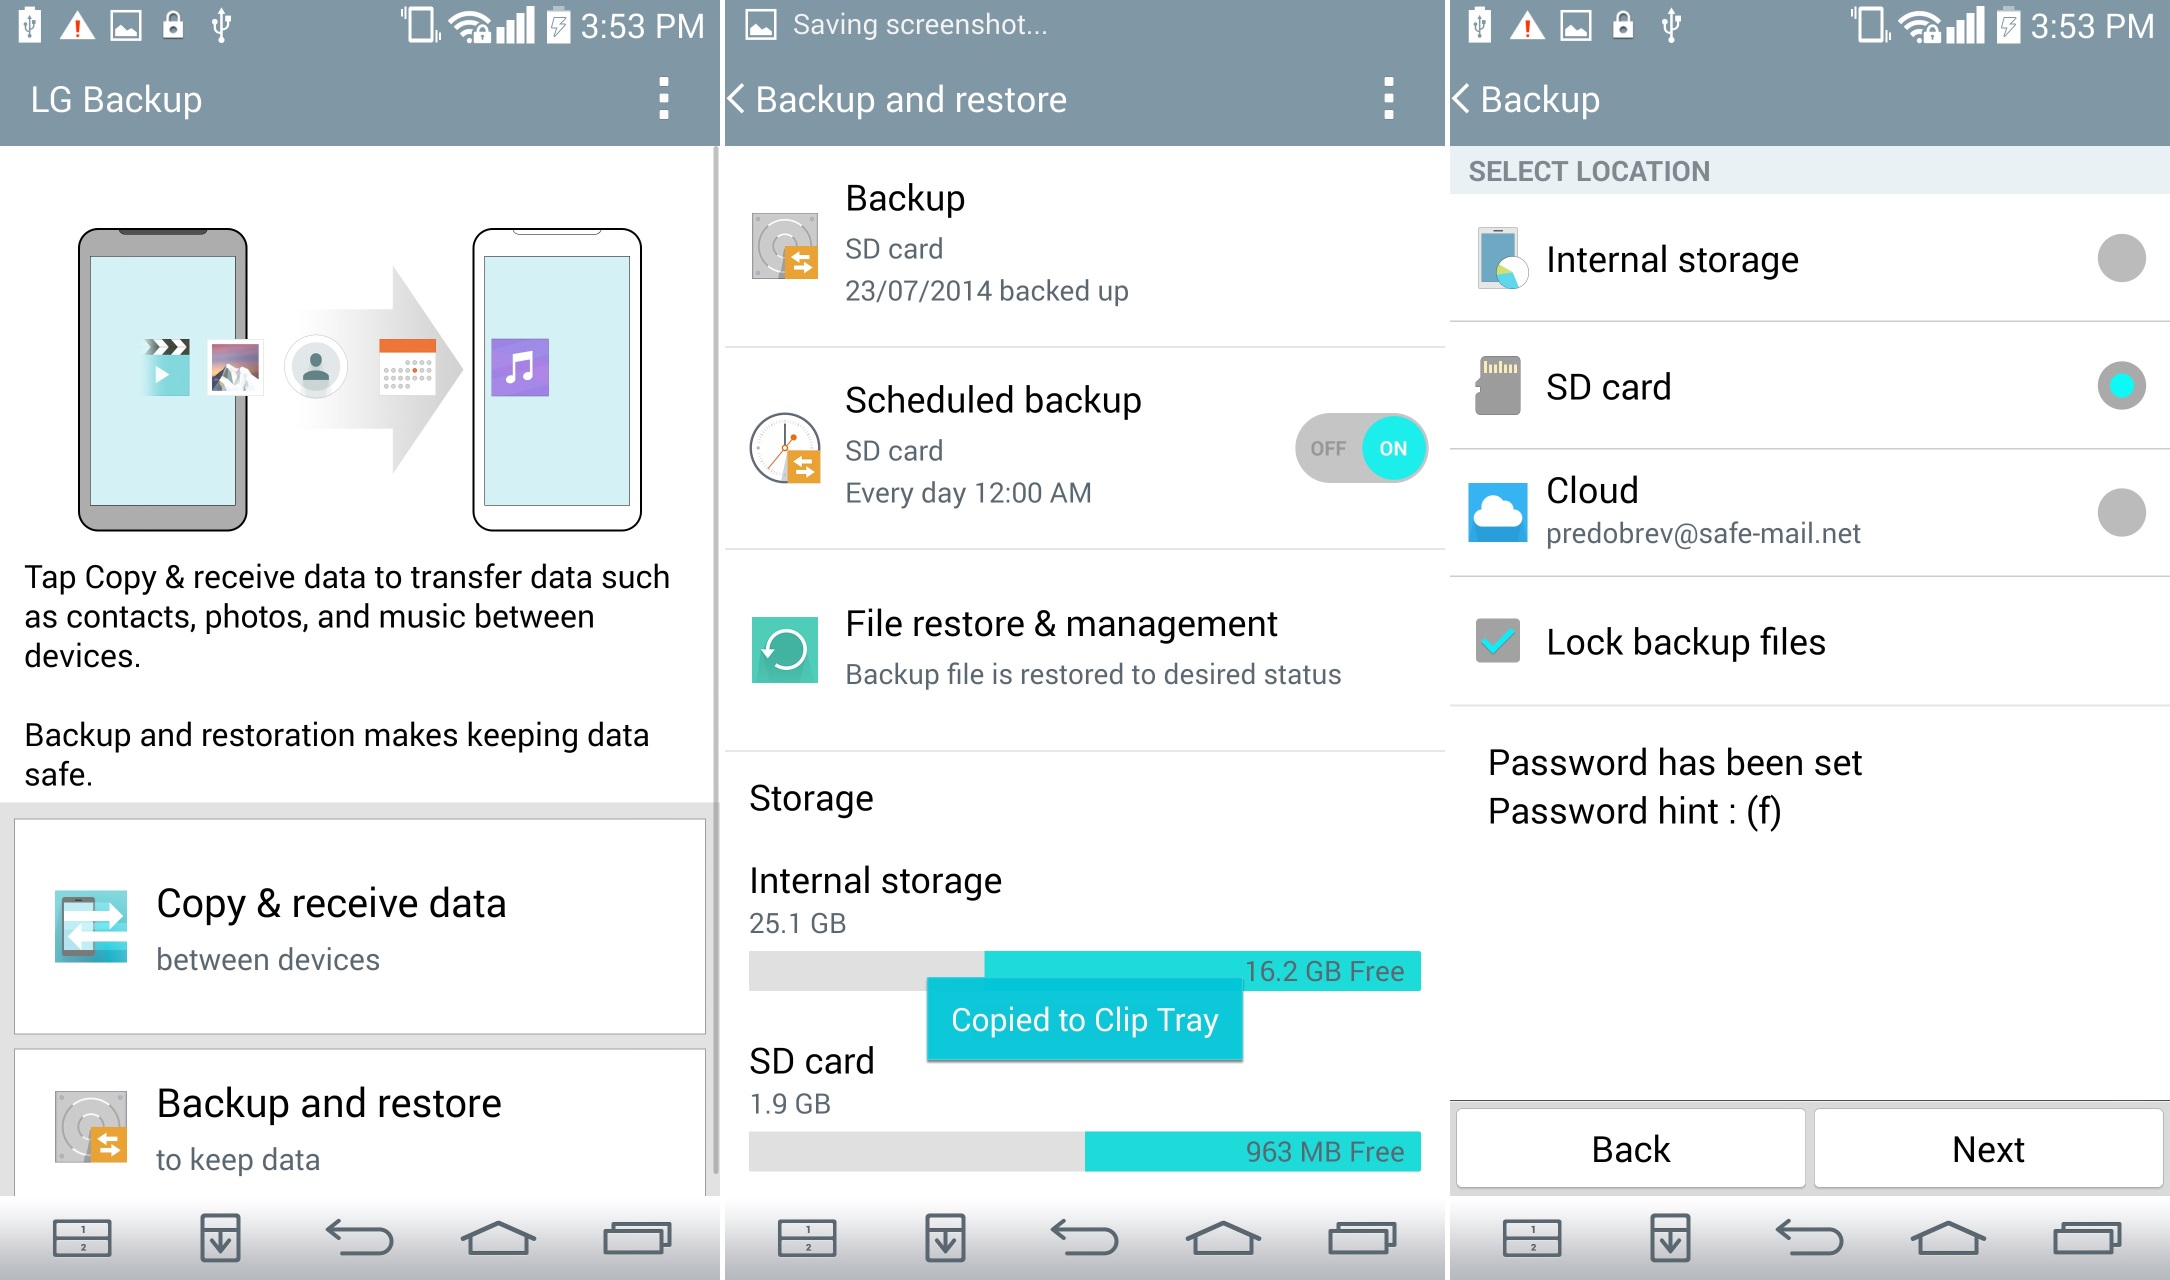Toggle the Scheduled backup ON/OFF switch

(x=1362, y=445)
